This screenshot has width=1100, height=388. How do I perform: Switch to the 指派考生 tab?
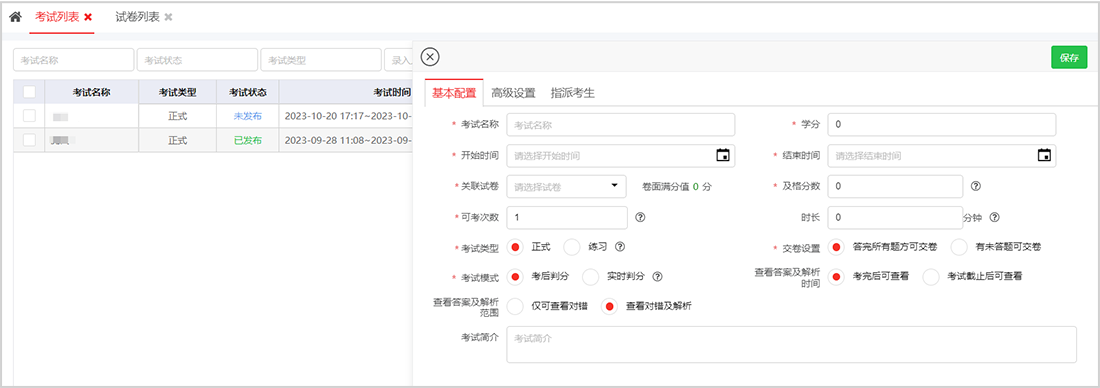pos(573,93)
